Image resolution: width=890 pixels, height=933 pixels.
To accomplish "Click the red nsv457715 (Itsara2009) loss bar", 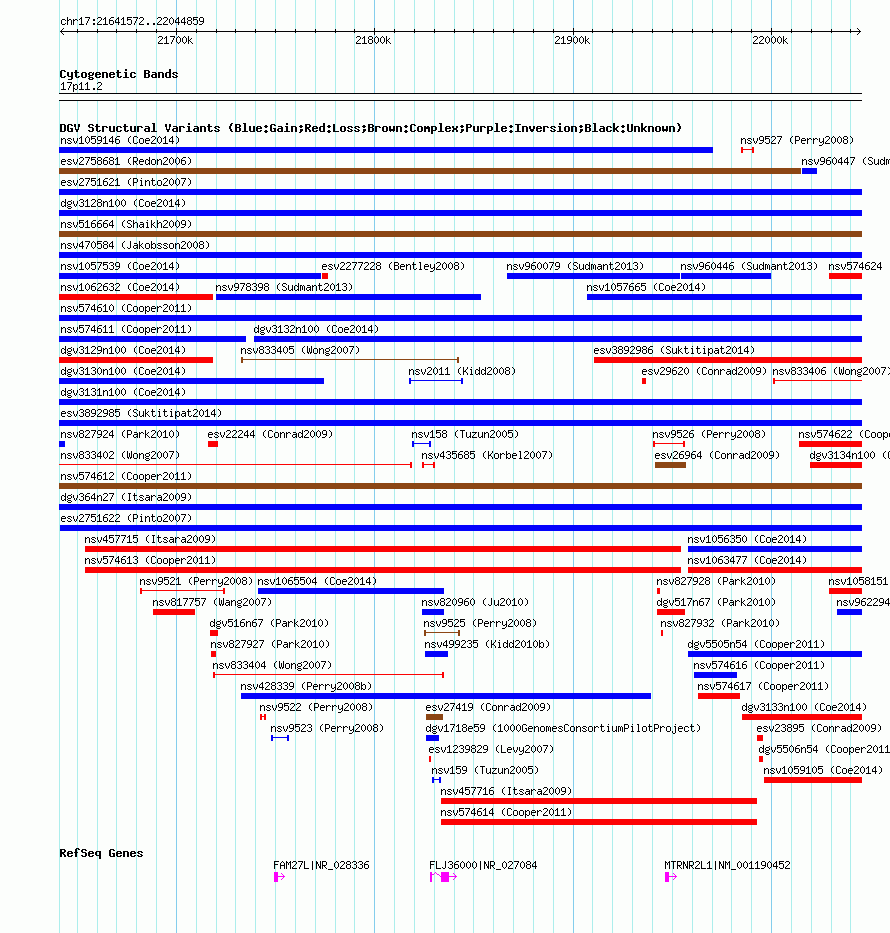I will pos(383,549).
